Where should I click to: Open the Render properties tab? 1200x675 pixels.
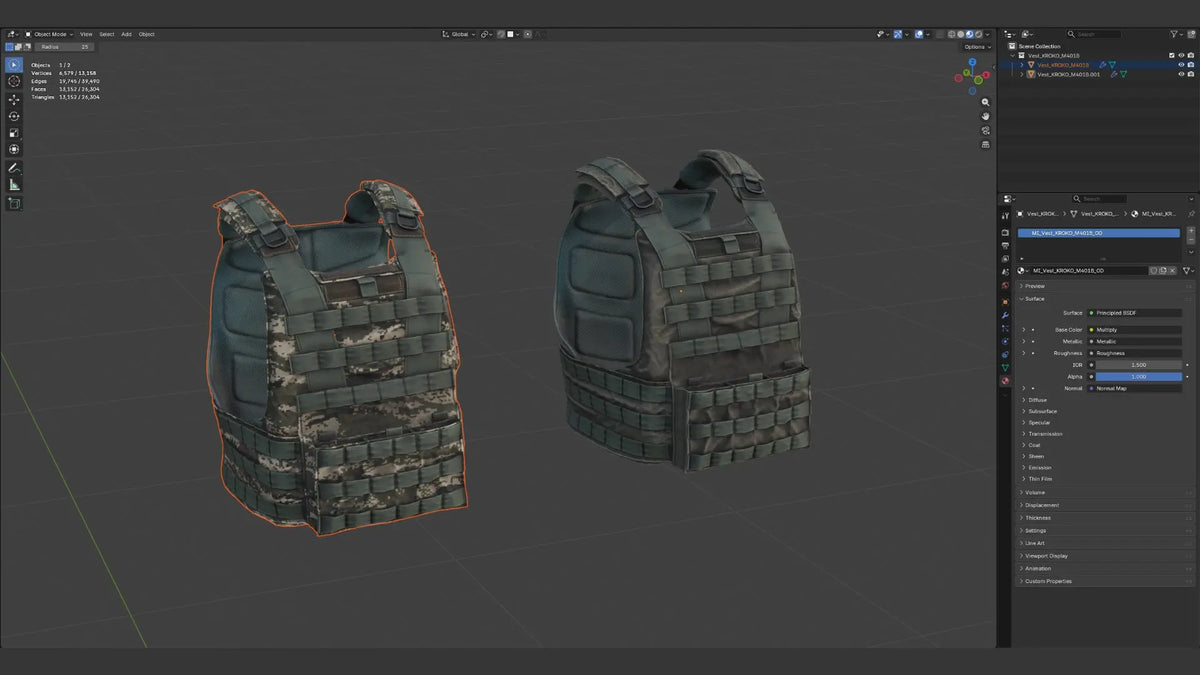1005,232
